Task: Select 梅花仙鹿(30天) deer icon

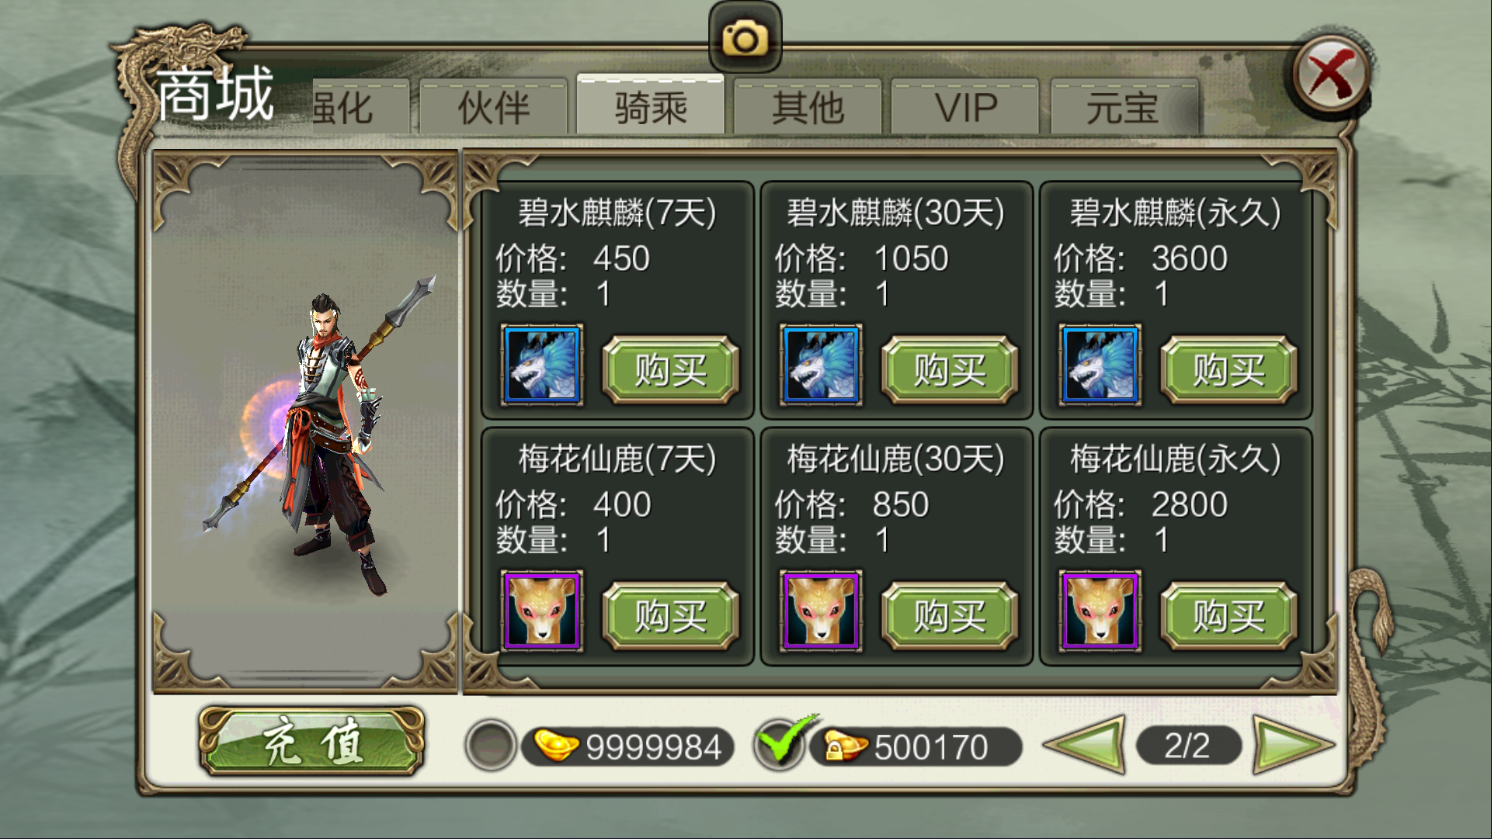Action: pos(821,611)
